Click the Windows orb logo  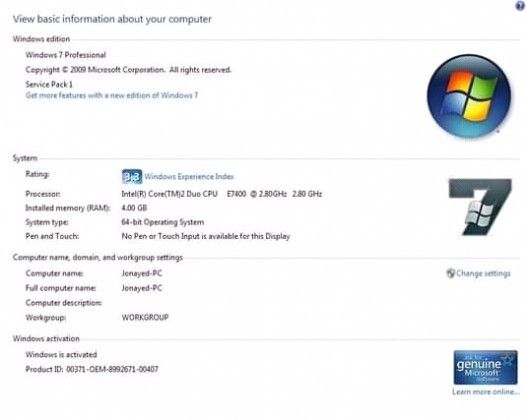[469, 96]
